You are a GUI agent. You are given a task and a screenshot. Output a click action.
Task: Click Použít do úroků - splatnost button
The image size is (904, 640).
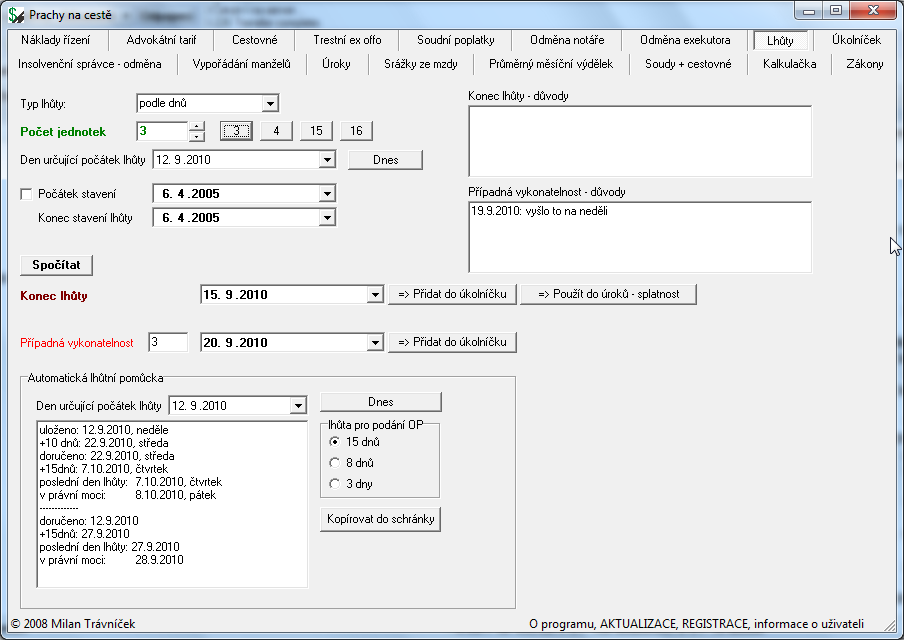(x=608, y=294)
